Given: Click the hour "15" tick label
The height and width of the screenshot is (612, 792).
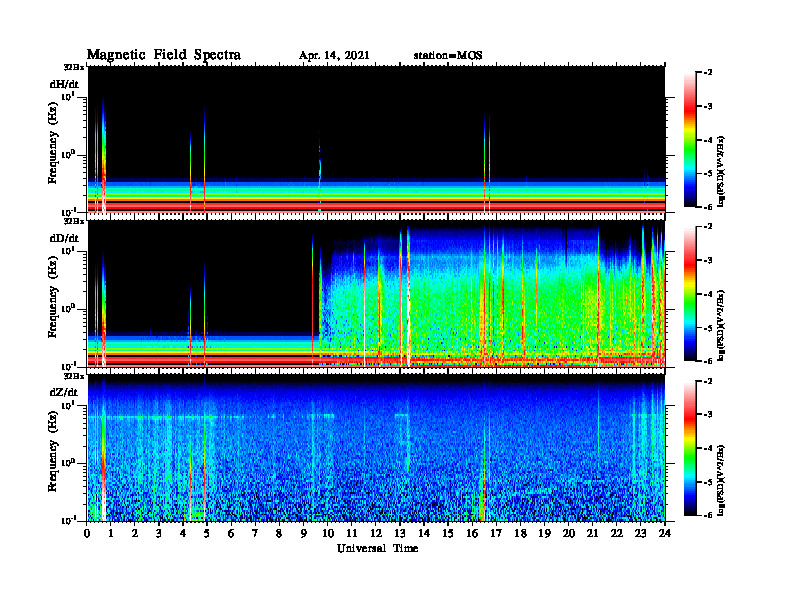Looking at the screenshot, I should click(x=448, y=533).
